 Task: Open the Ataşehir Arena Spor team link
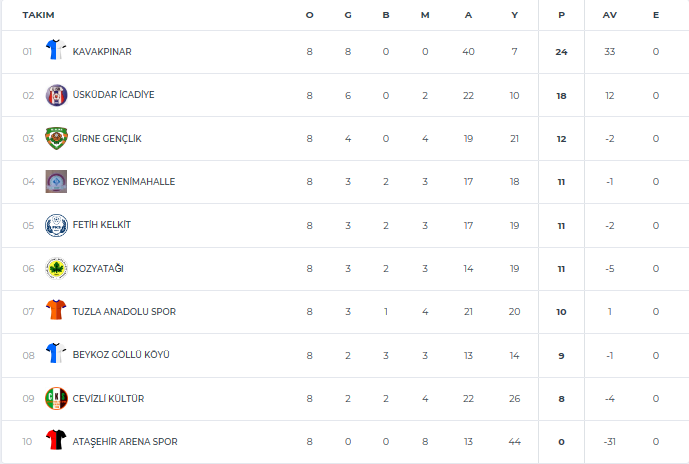tap(125, 442)
